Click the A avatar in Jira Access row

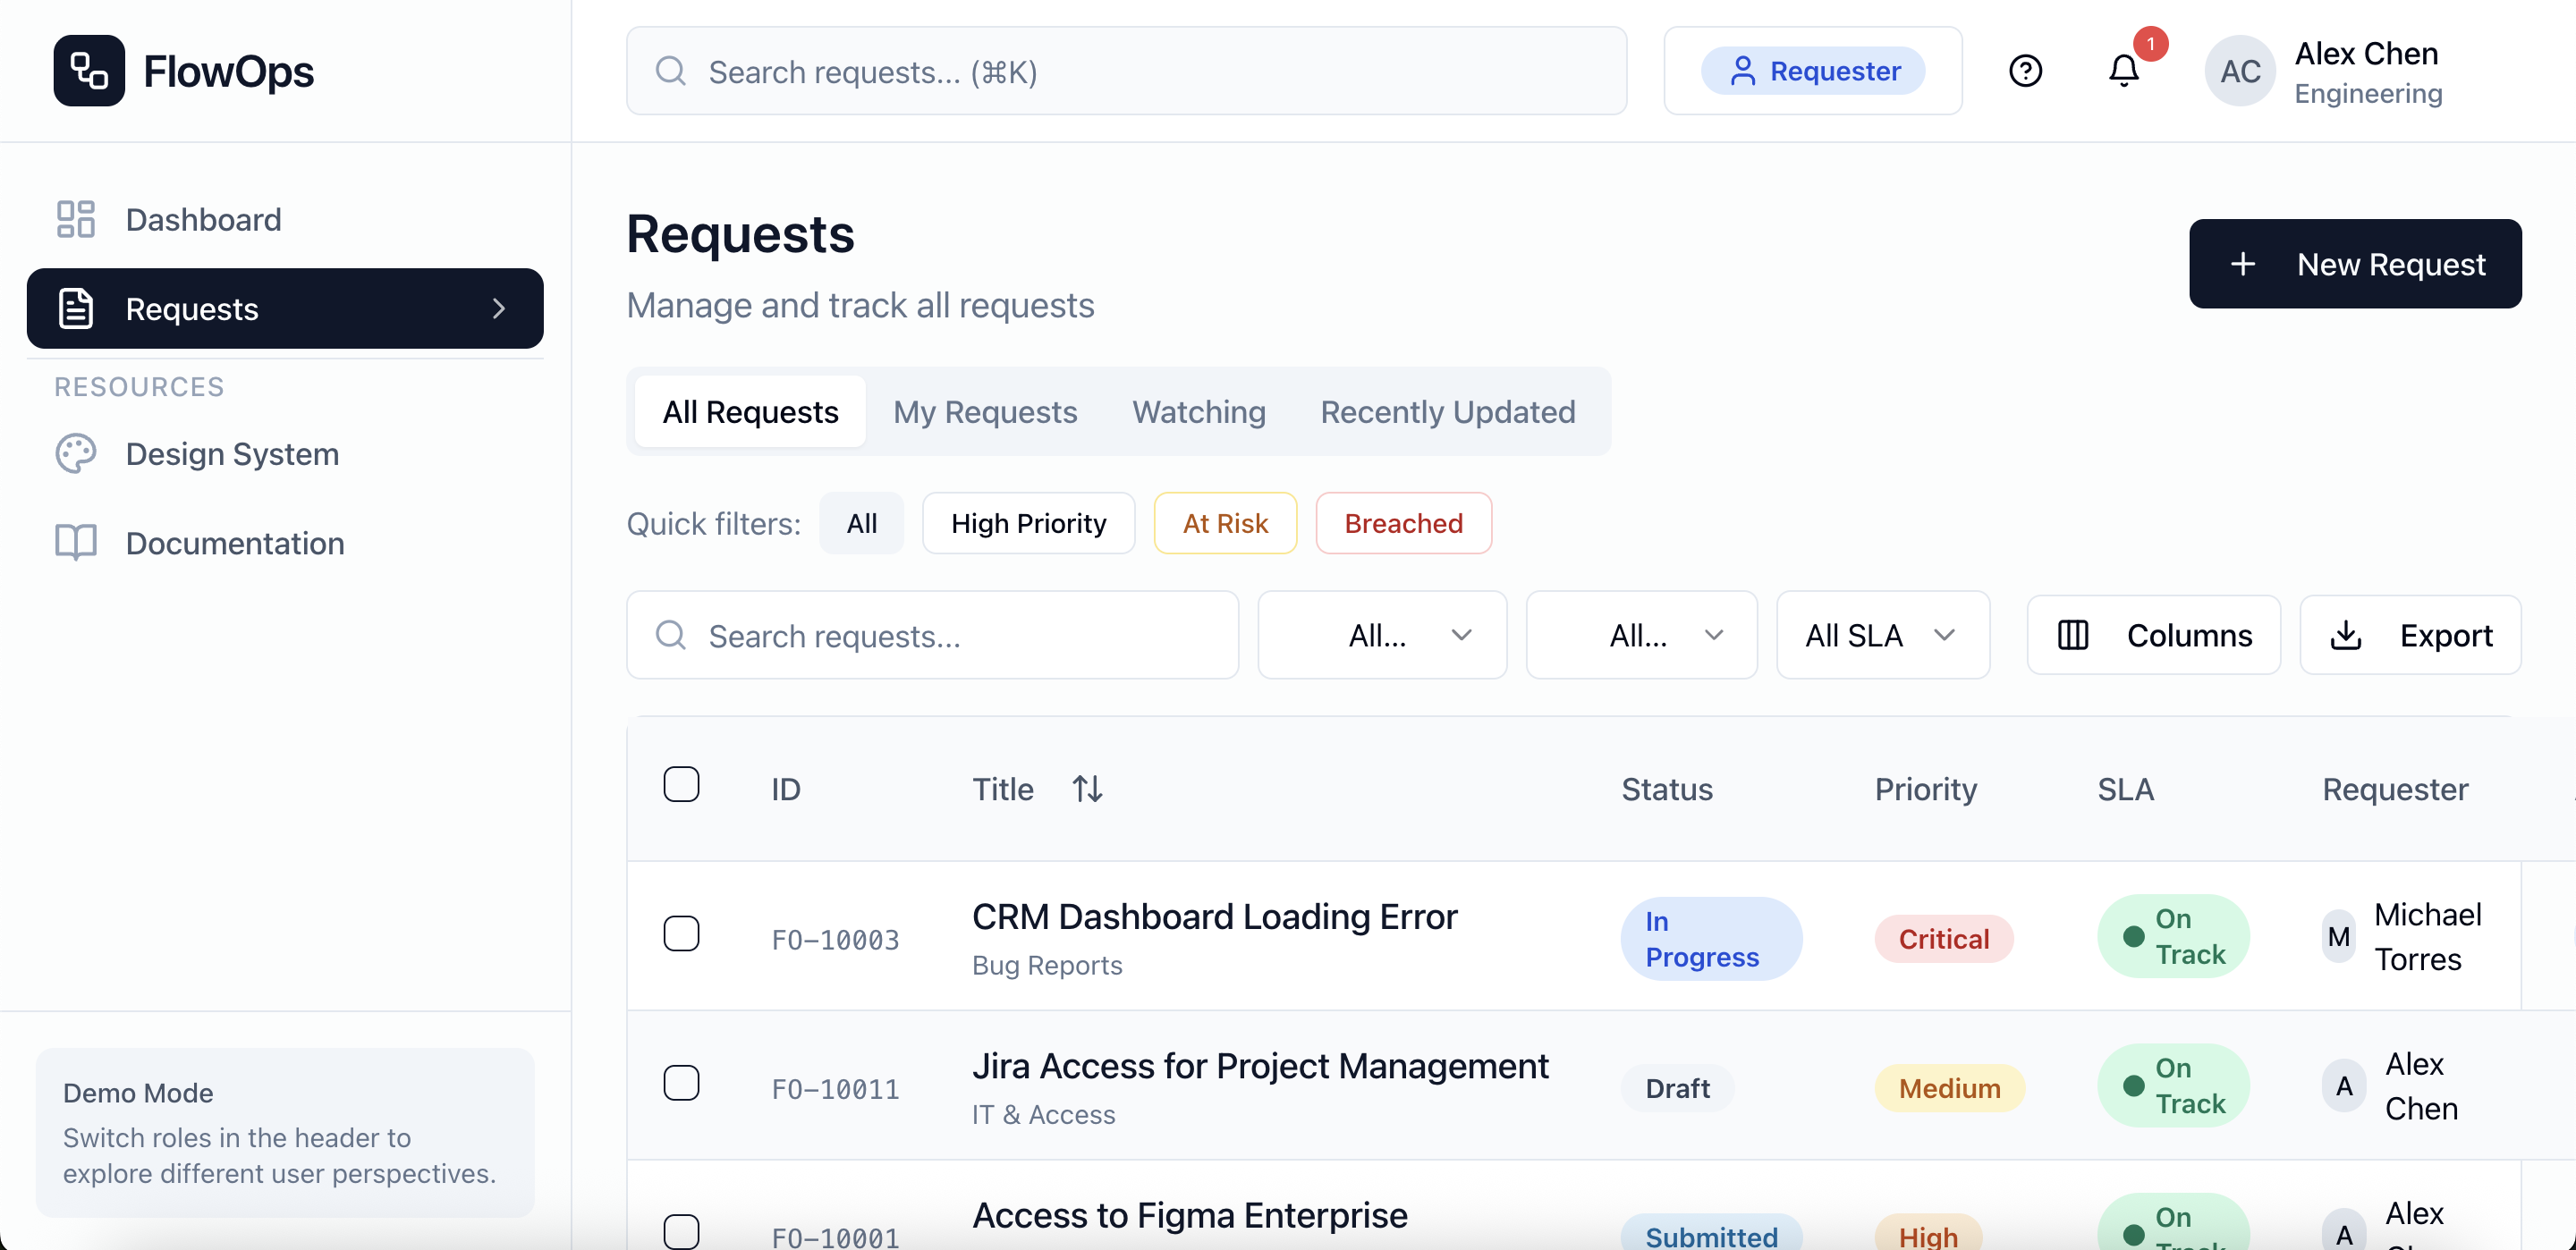coord(2343,1086)
